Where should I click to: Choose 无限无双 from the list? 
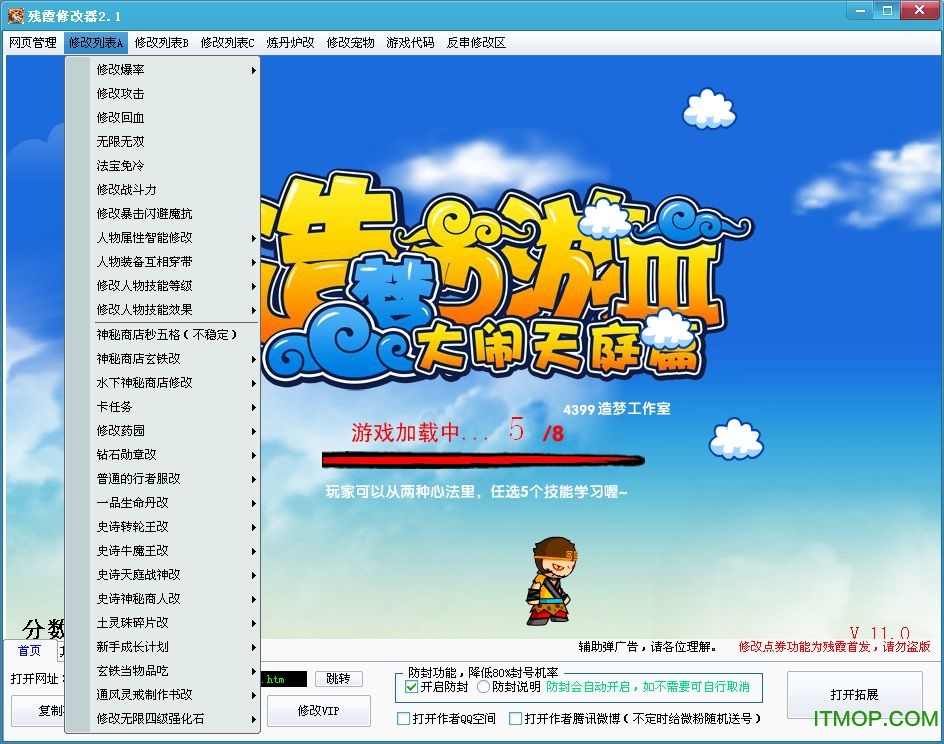pos(163,141)
